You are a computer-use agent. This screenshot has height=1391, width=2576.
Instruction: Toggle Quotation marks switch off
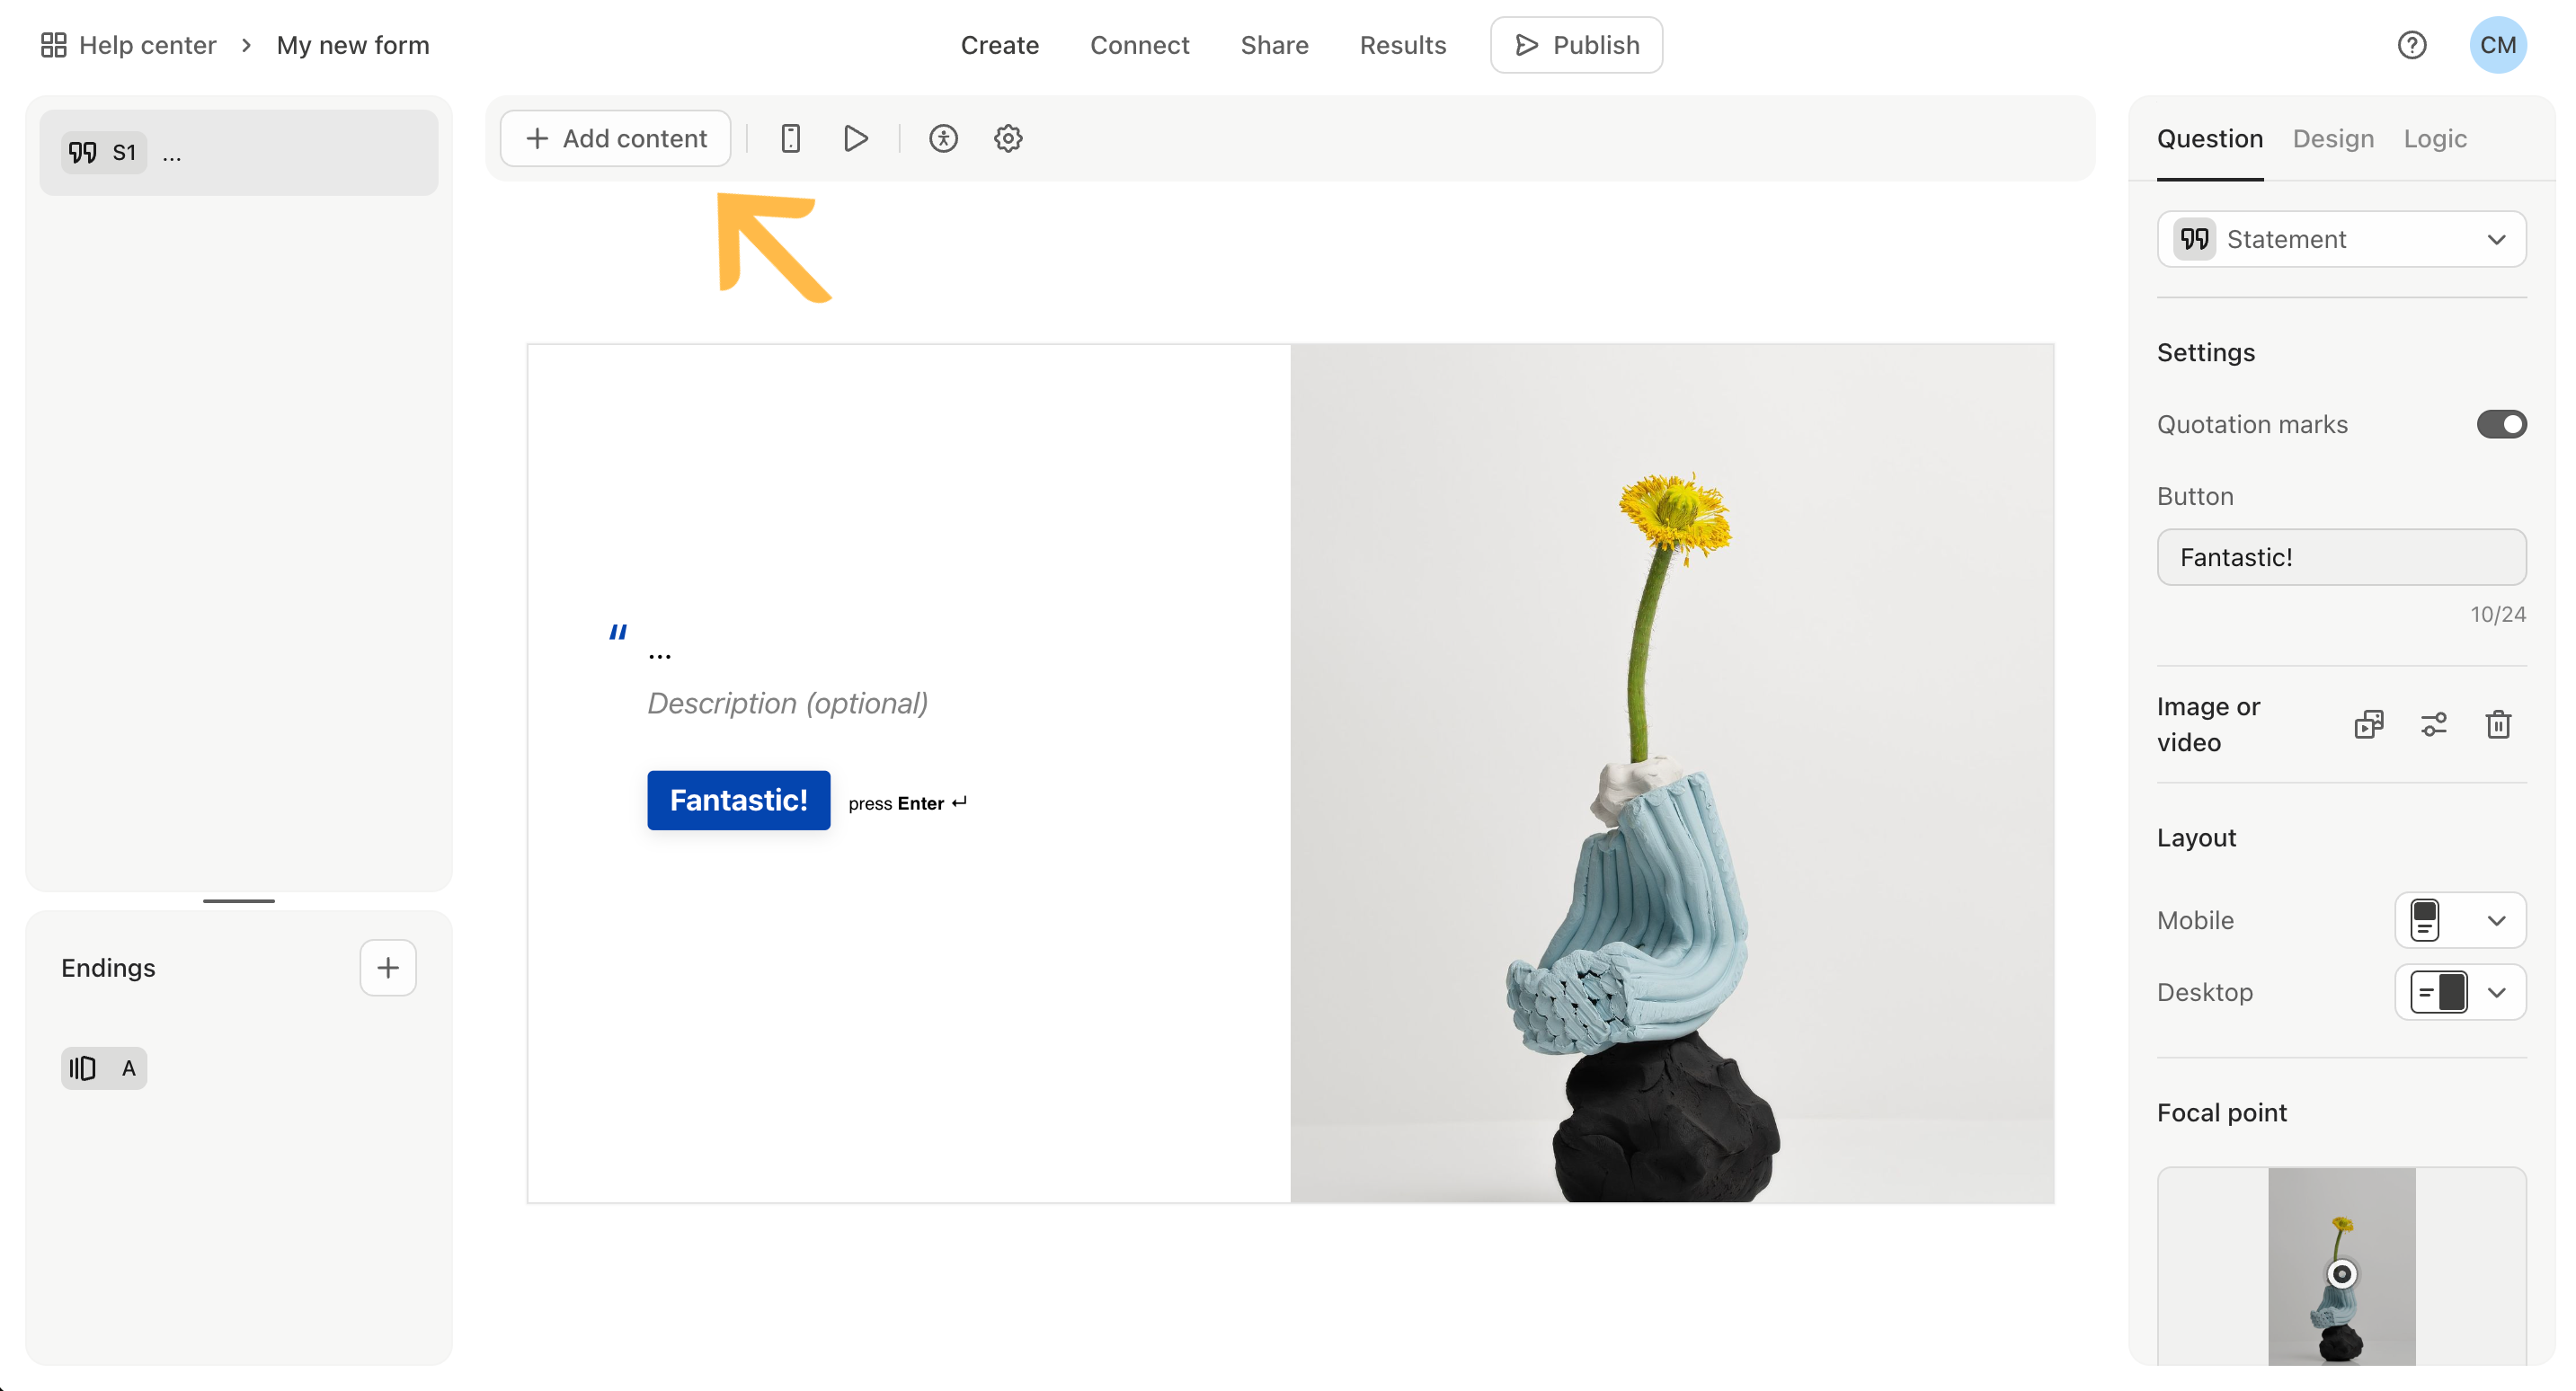click(2501, 424)
